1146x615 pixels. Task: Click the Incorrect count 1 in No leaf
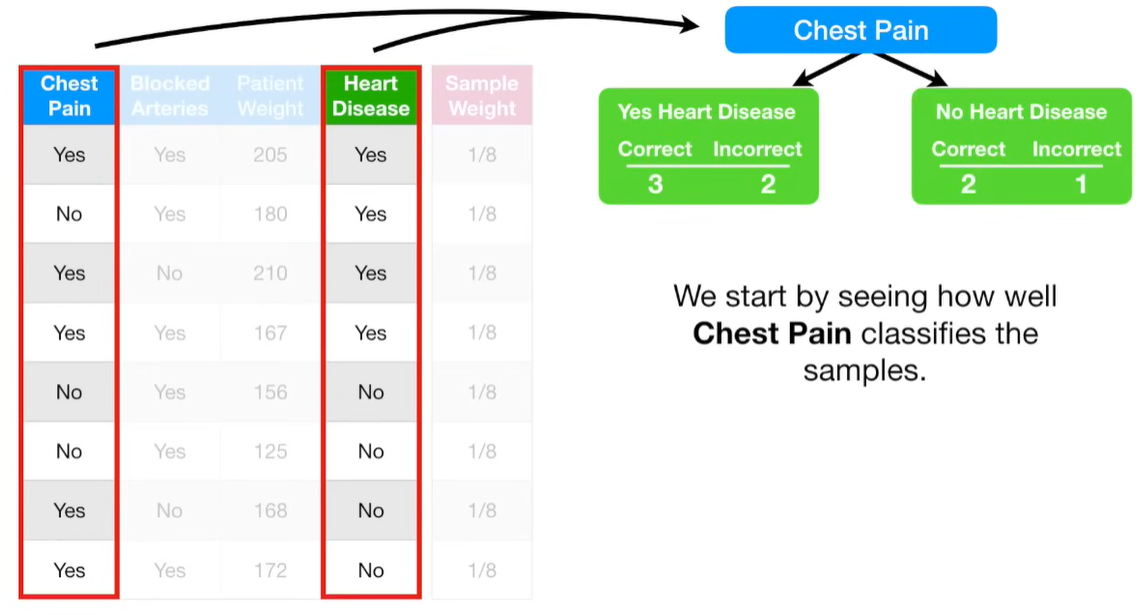(1080, 184)
